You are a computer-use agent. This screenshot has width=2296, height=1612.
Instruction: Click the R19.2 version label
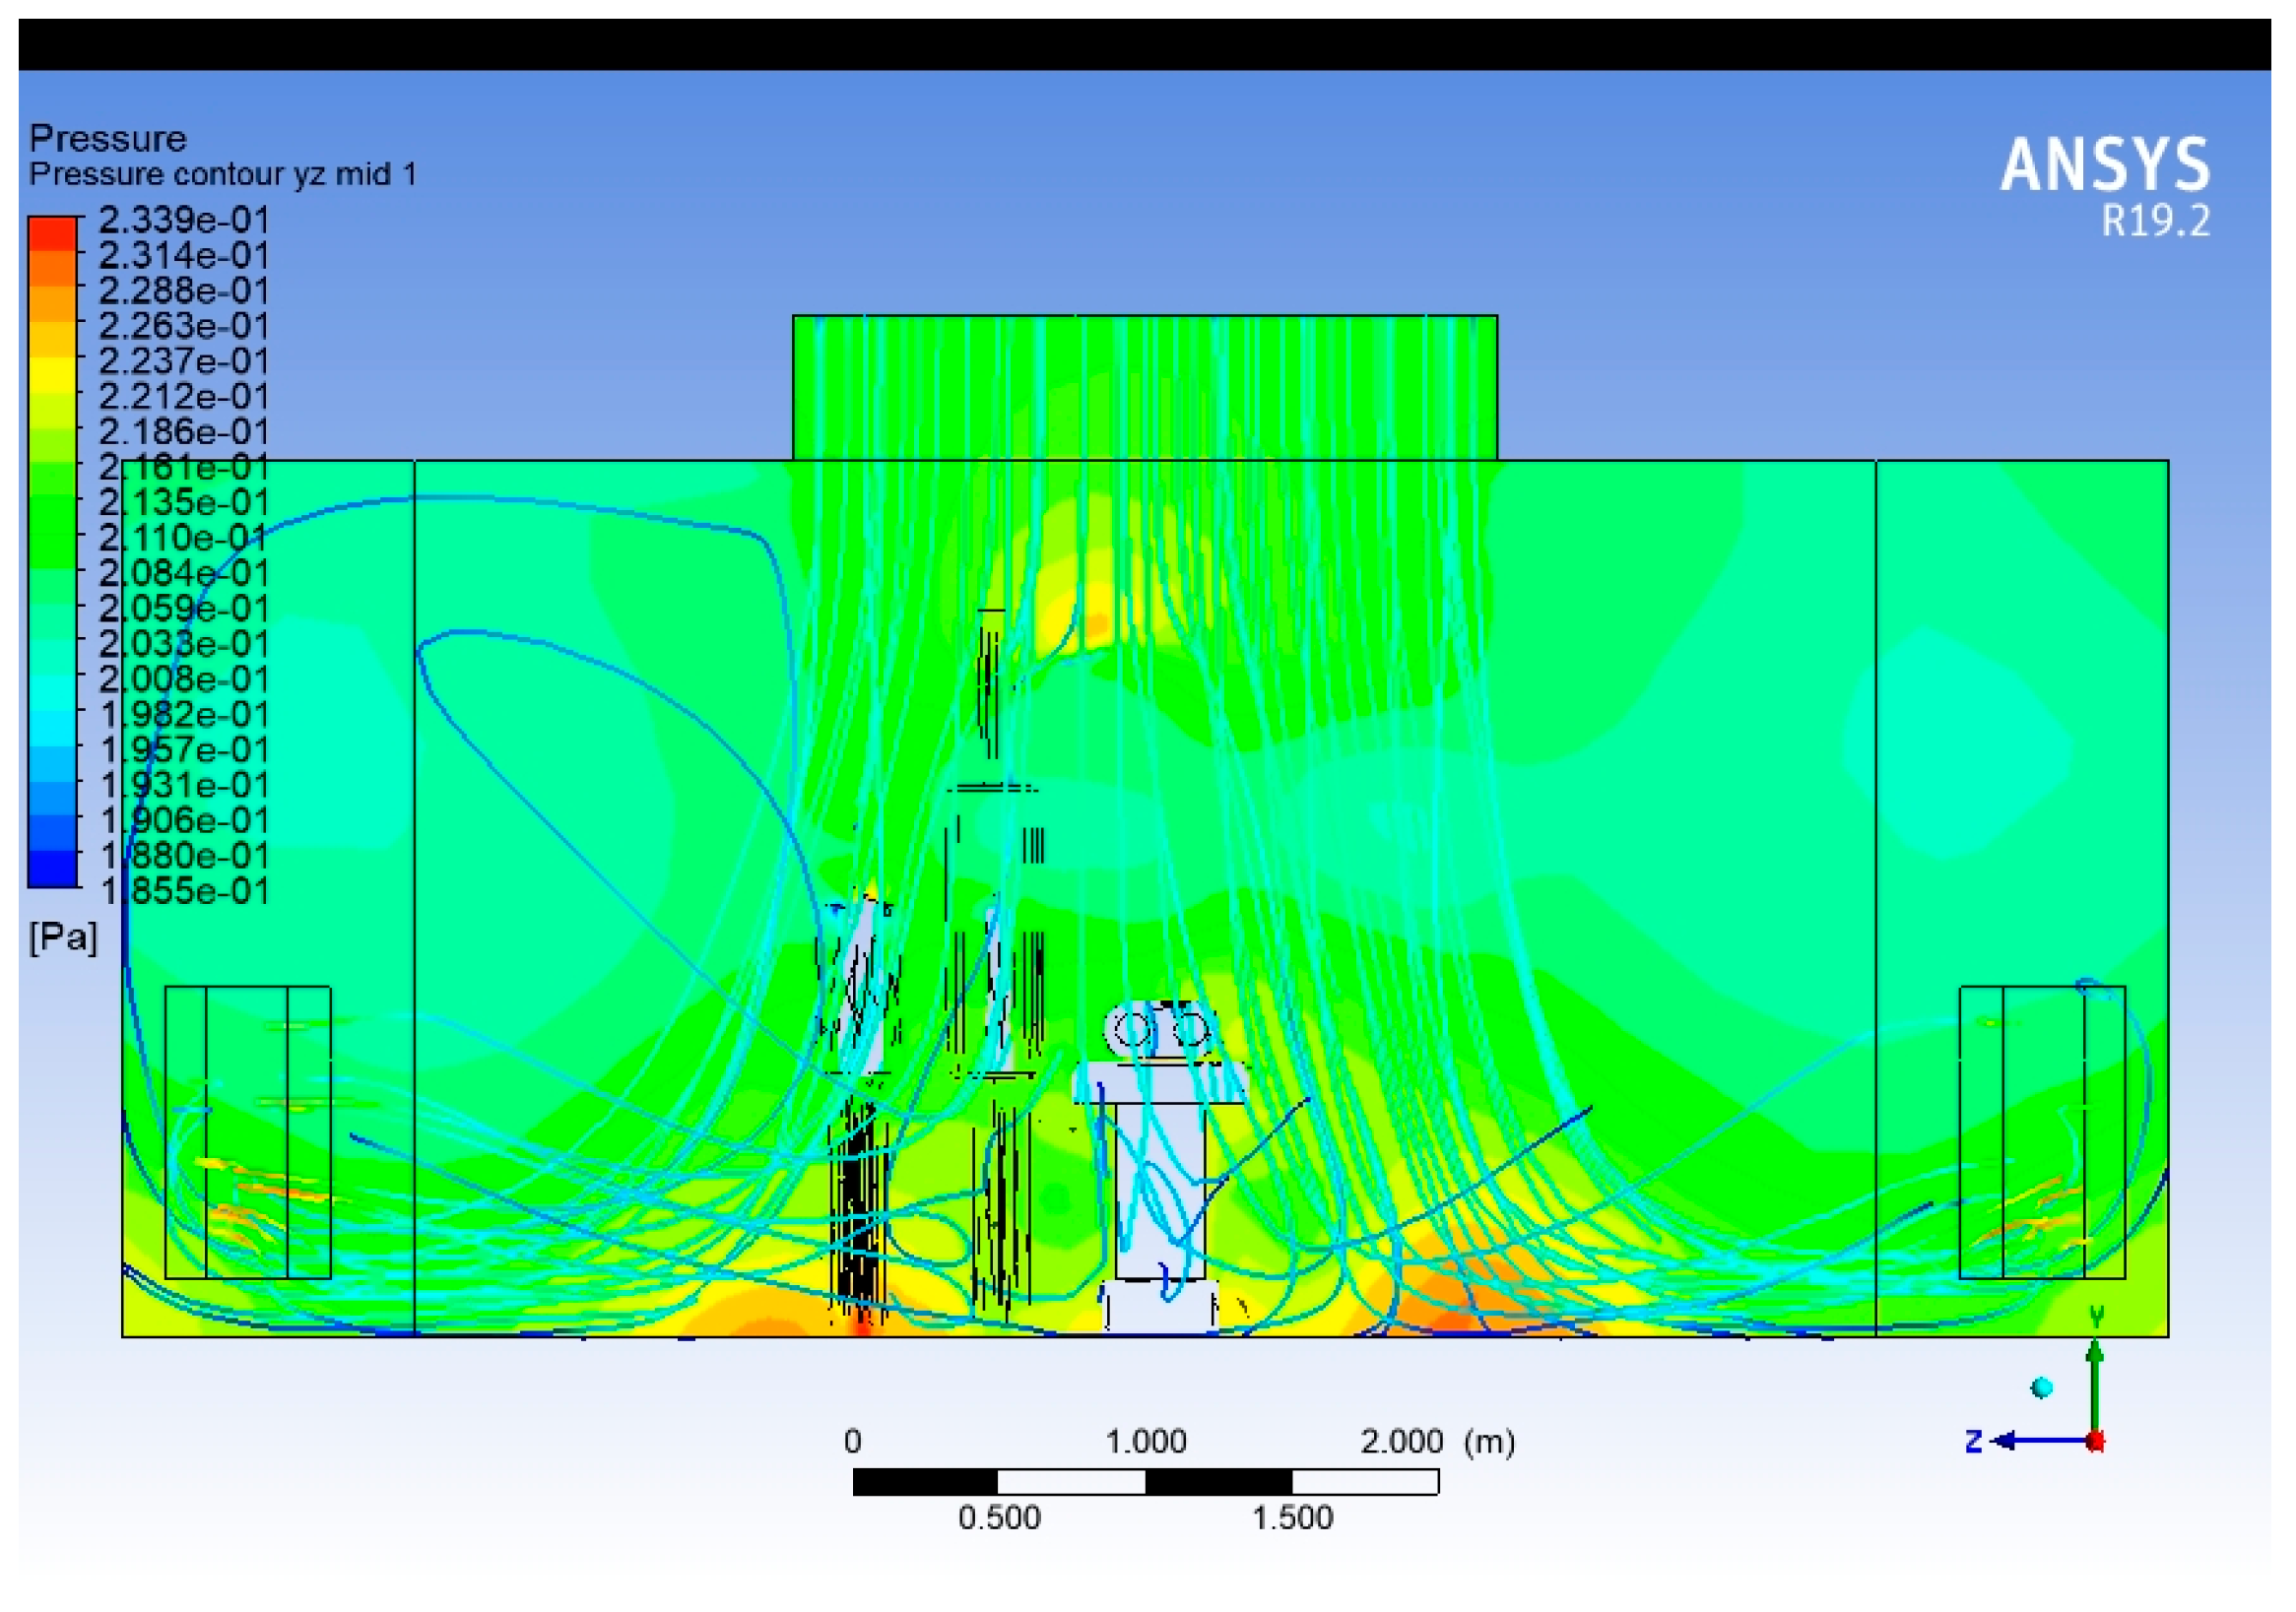pyautogui.click(x=2155, y=222)
